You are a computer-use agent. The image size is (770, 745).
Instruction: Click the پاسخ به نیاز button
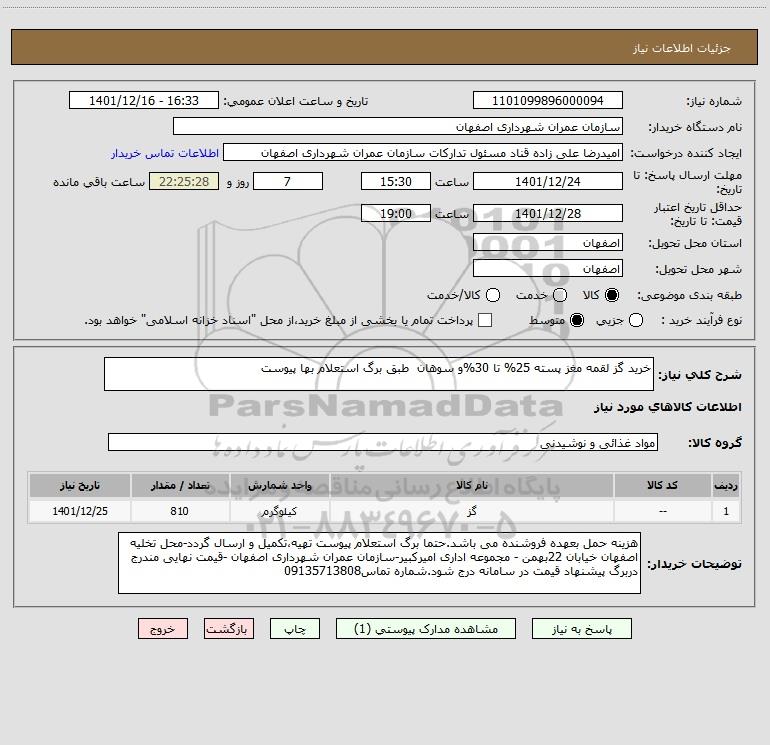point(581,629)
